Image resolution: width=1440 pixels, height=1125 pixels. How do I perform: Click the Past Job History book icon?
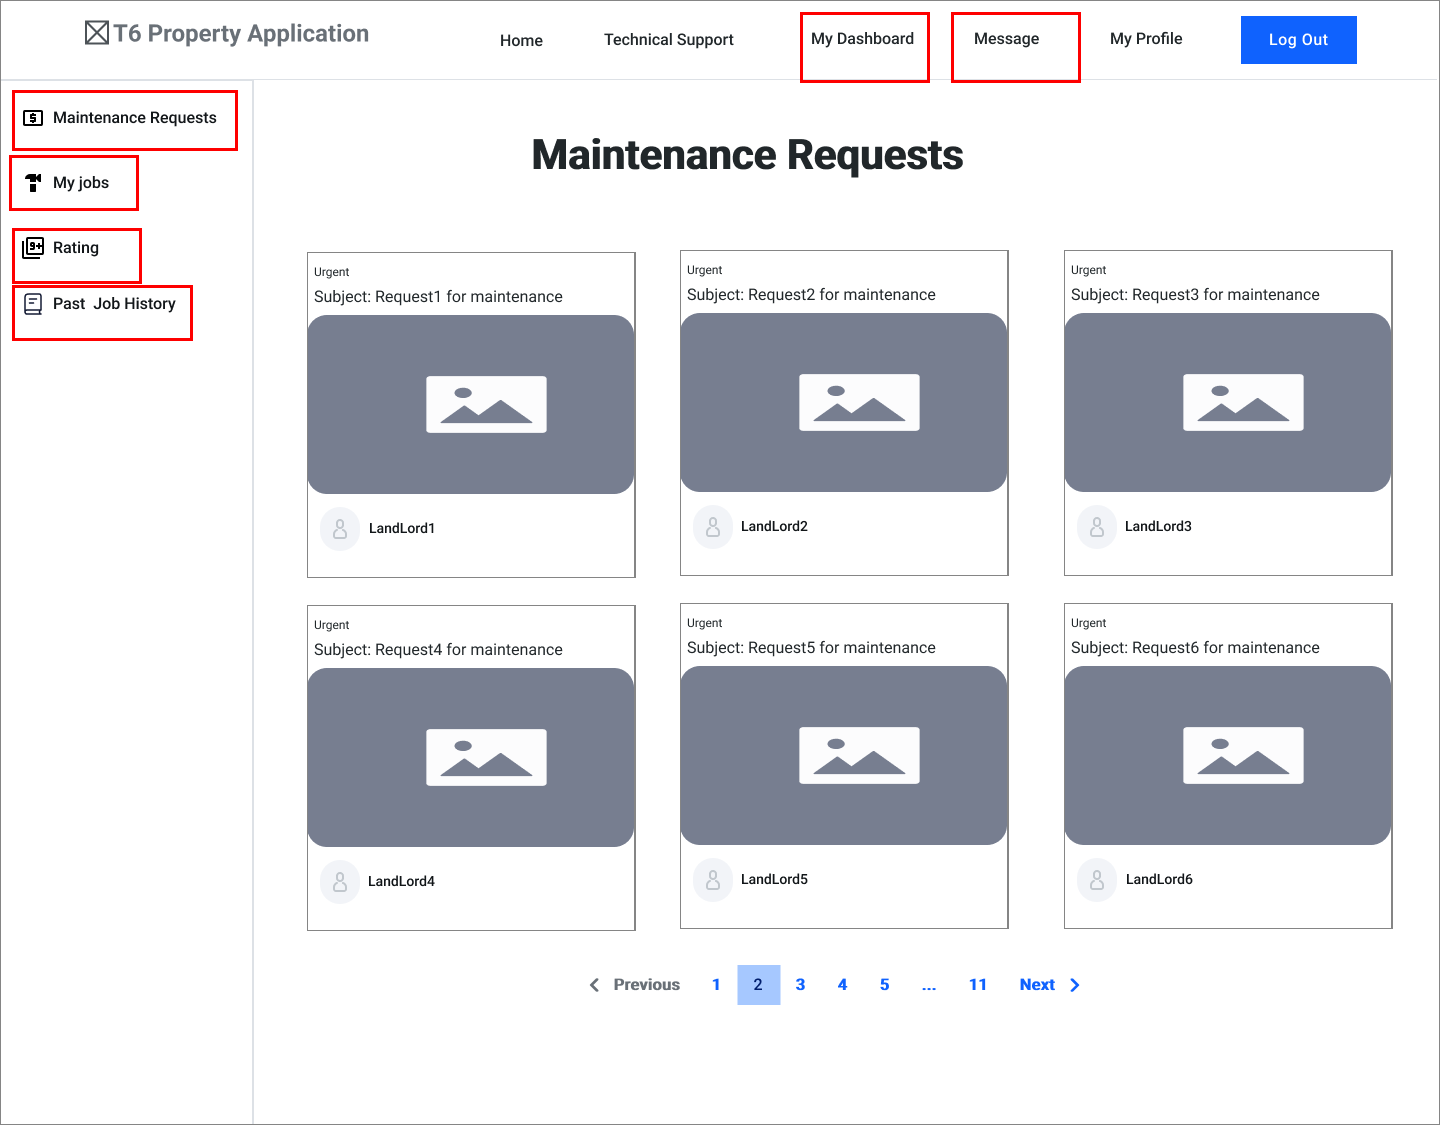pyautogui.click(x=33, y=304)
